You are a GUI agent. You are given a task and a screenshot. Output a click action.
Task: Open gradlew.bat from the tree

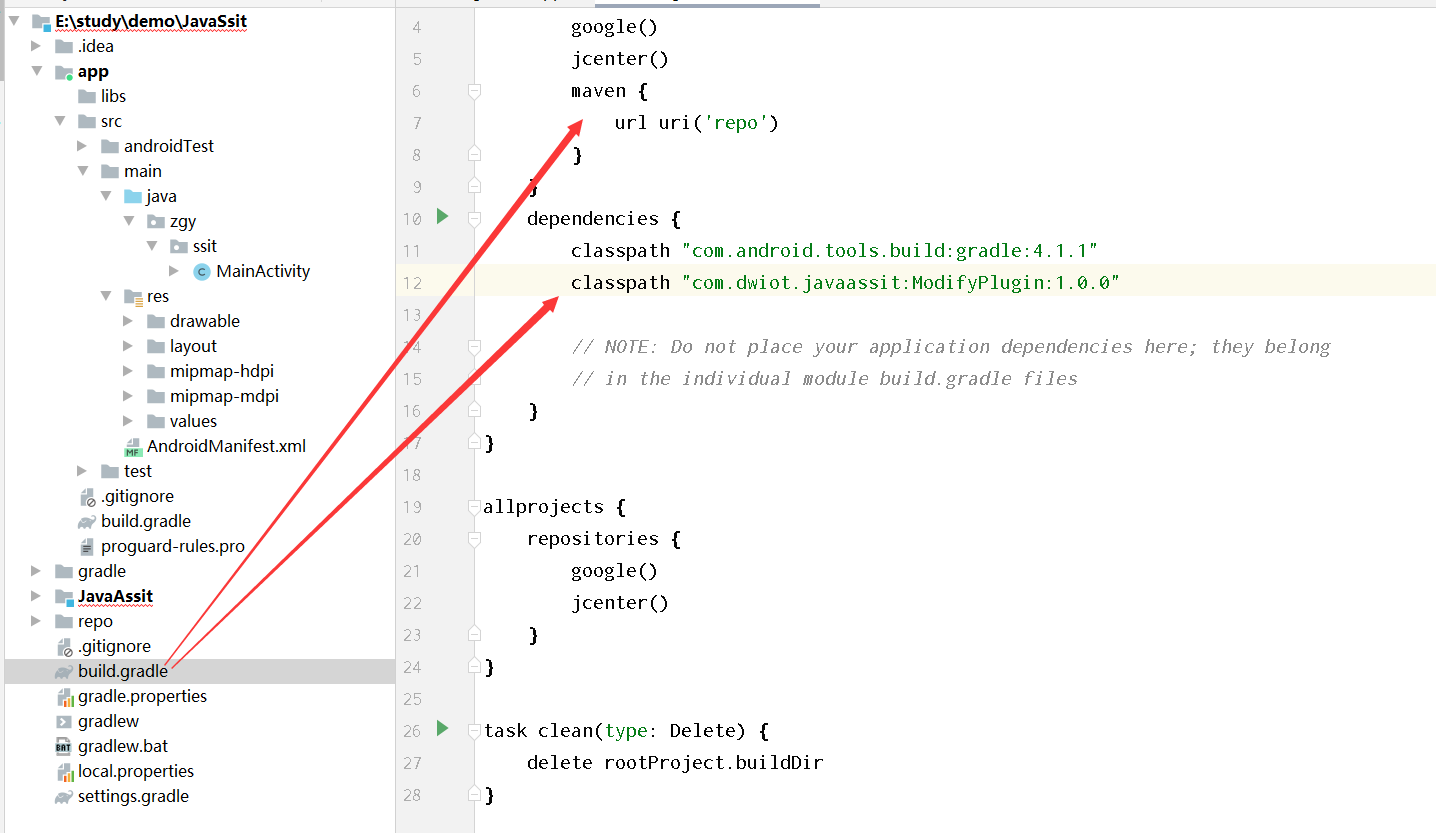point(123,747)
